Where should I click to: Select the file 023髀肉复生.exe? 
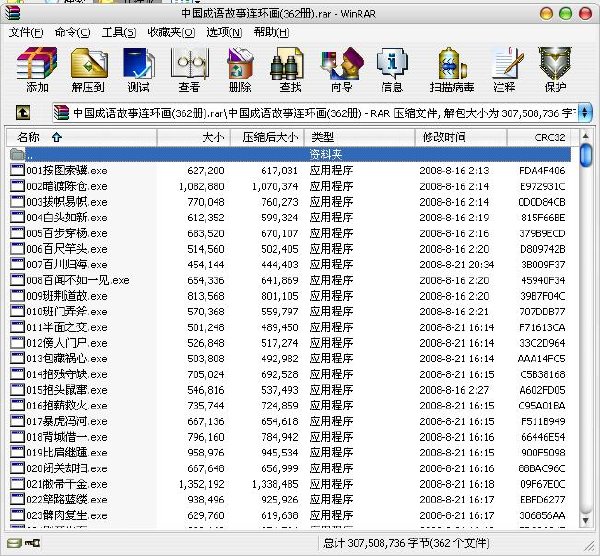67,515
